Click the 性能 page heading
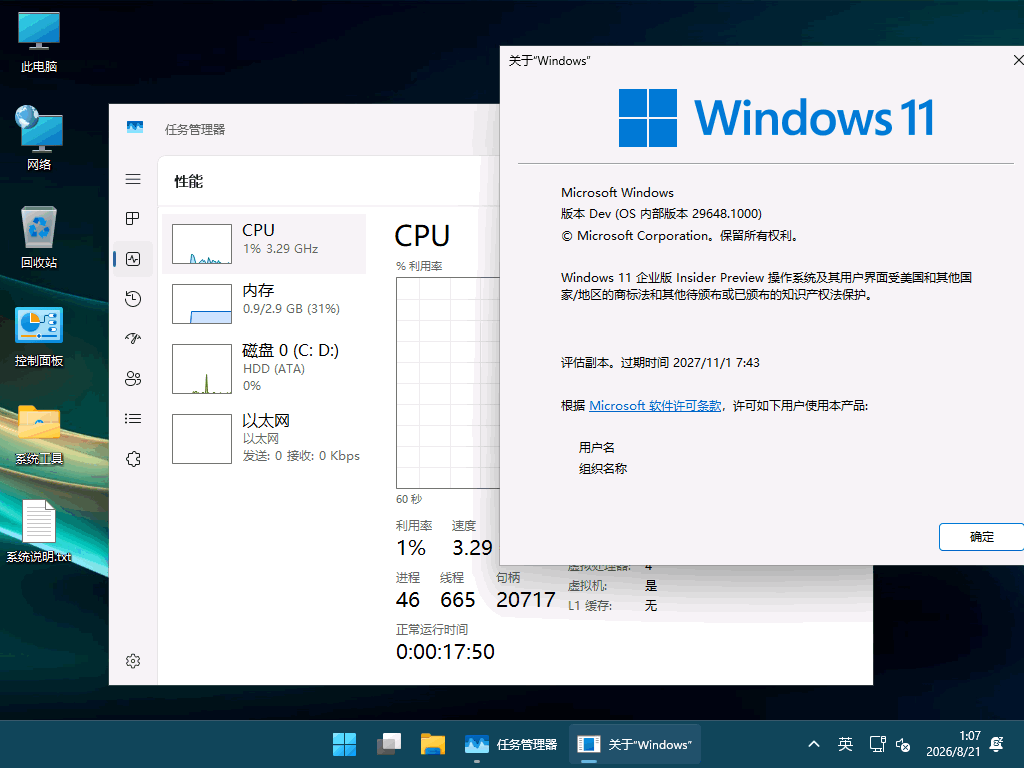 189,182
